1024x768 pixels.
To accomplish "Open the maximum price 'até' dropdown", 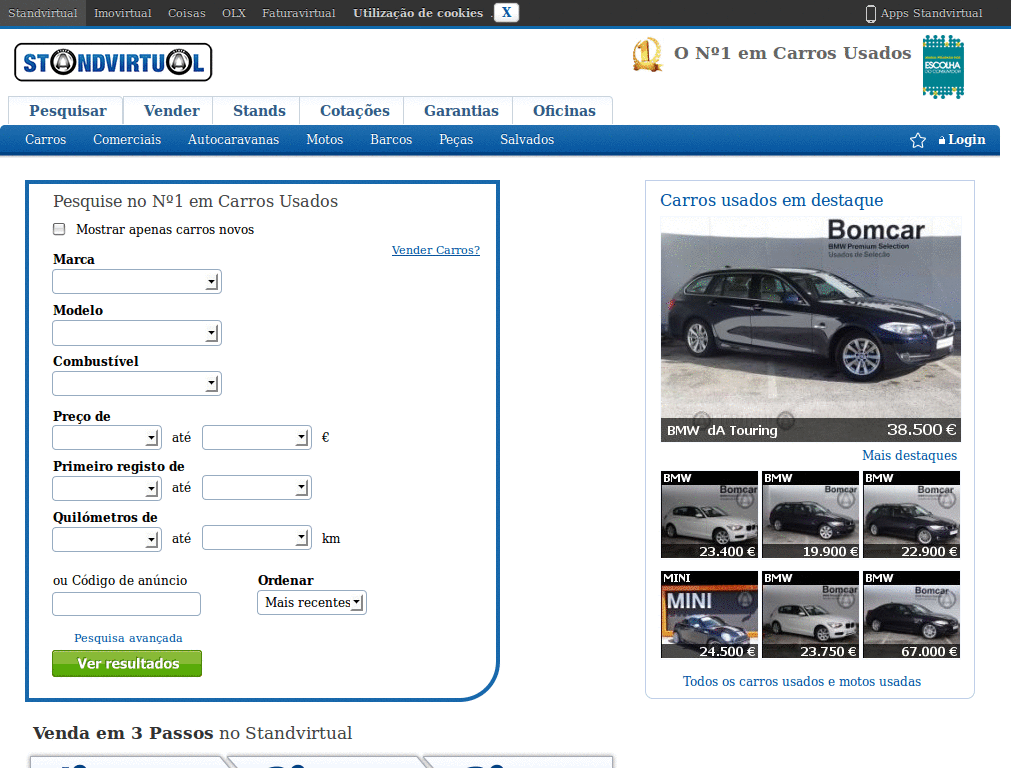I will point(257,438).
